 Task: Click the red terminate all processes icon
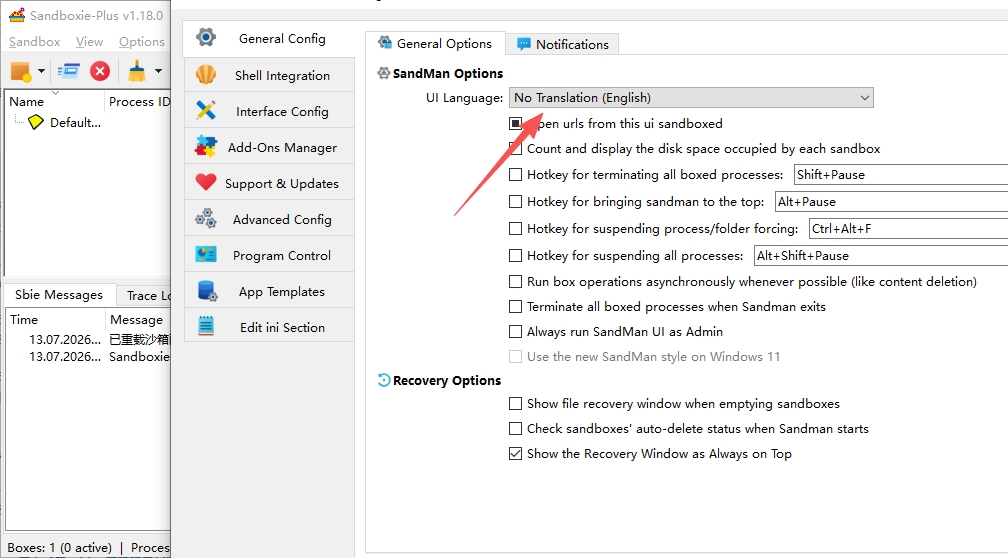click(x=100, y=71)
